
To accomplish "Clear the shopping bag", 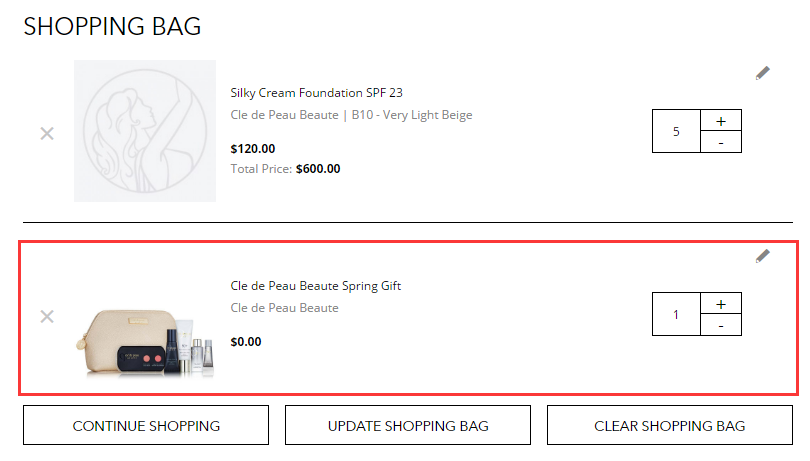I will click(669, 425).
